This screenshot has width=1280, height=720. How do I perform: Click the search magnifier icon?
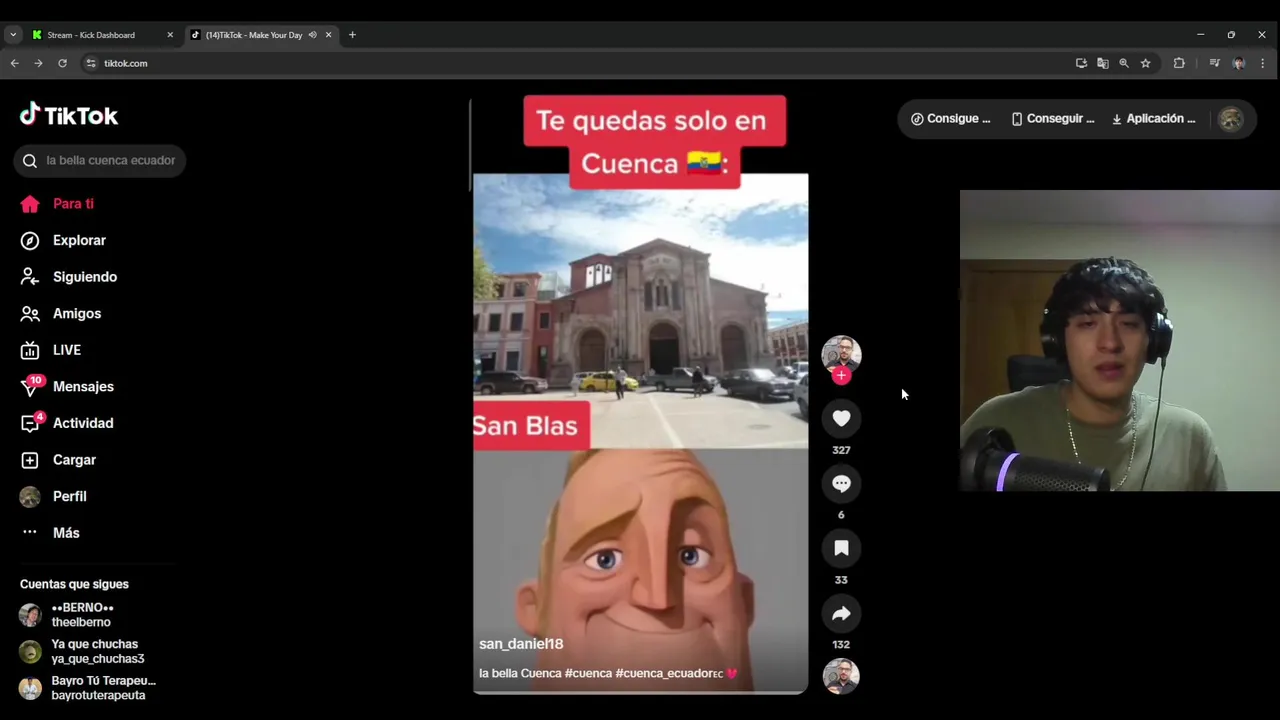click(30, 160)
